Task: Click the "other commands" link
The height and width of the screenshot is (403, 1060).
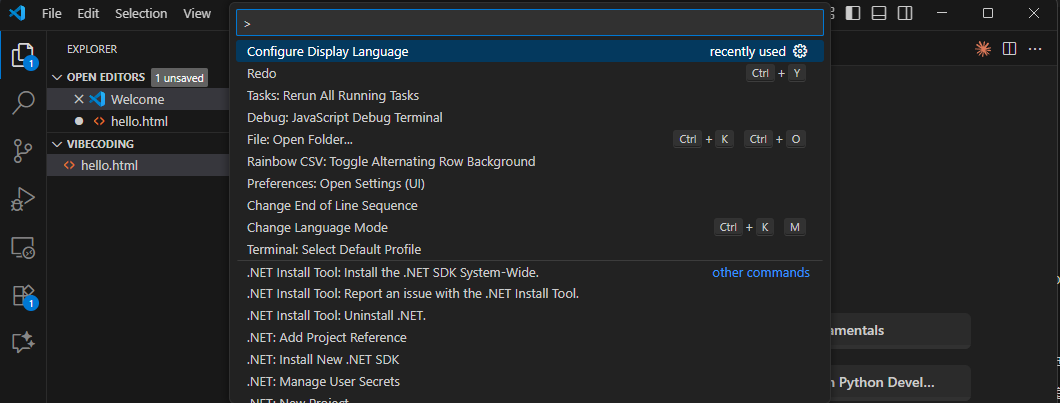Action: (x=760, y=272)
